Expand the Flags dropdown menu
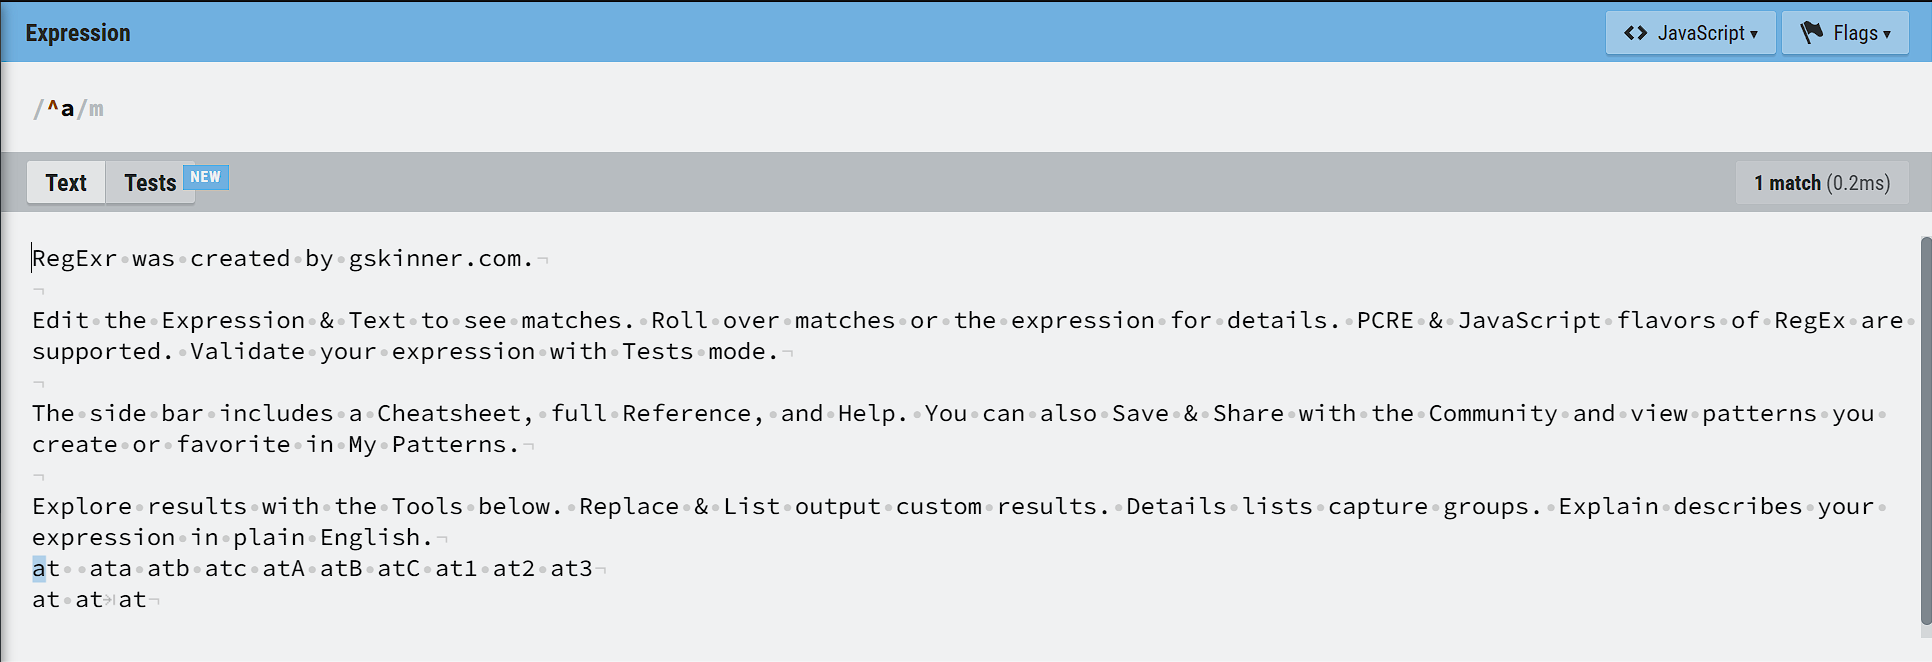Viewport: 1932px width, 662px height. tap(1845, 33)
